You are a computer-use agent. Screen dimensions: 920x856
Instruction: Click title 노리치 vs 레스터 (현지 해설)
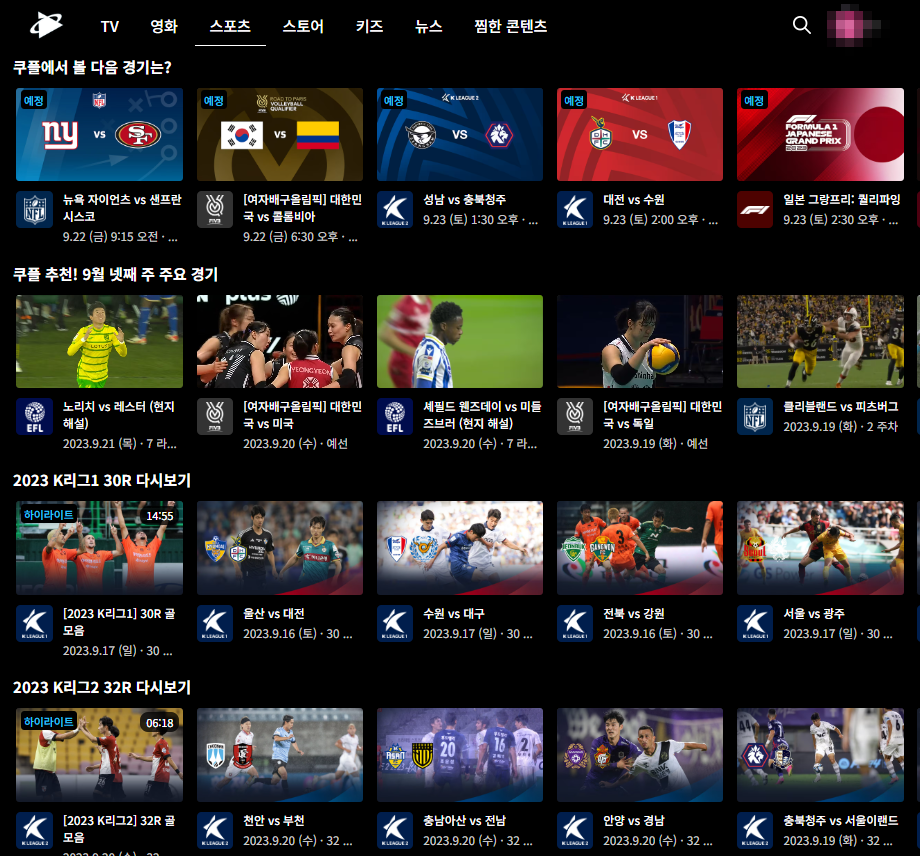click(119, 415)
